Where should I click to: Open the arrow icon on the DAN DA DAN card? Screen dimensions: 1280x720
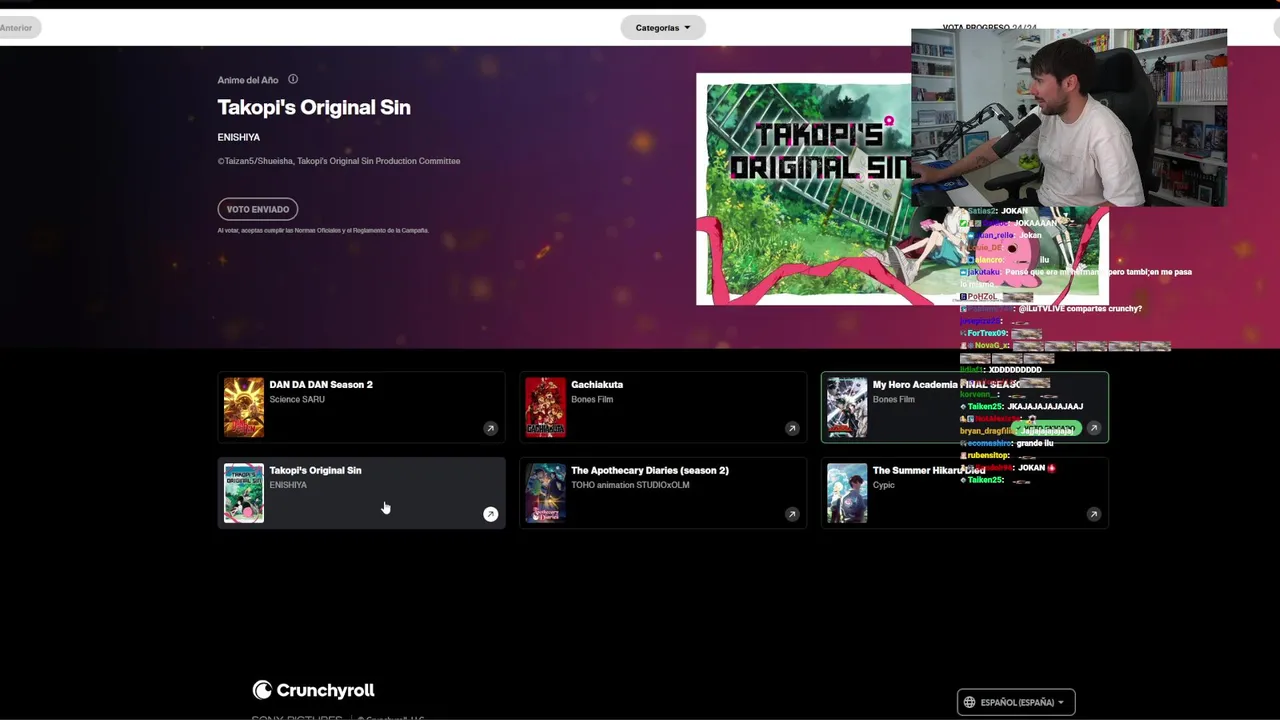[x=490, y=428]
